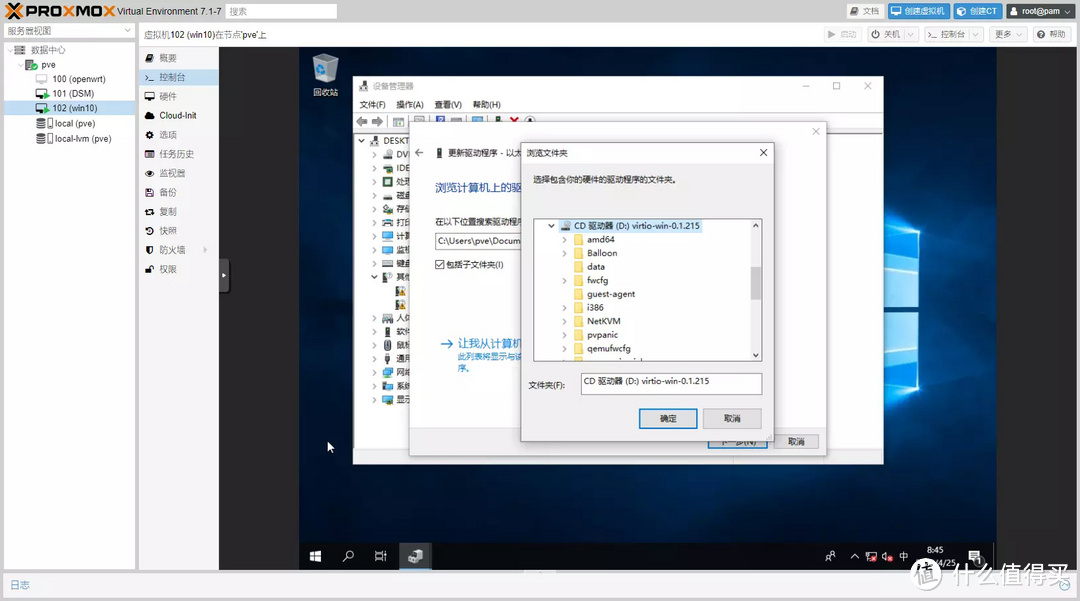Select 102 (win10) VM in tree

(x=74, y=108)
